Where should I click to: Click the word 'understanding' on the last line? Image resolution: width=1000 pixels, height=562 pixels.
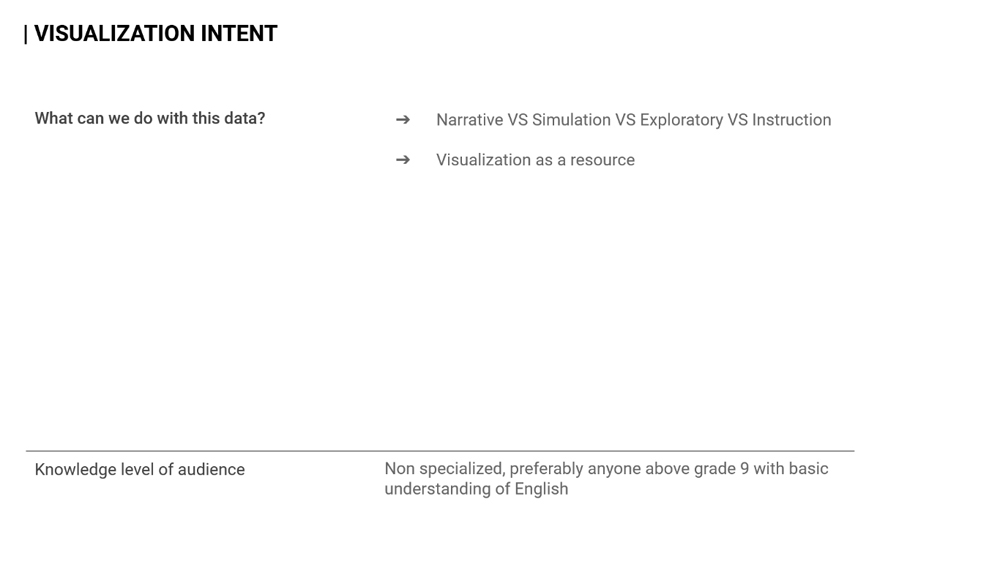pos(437,489)
